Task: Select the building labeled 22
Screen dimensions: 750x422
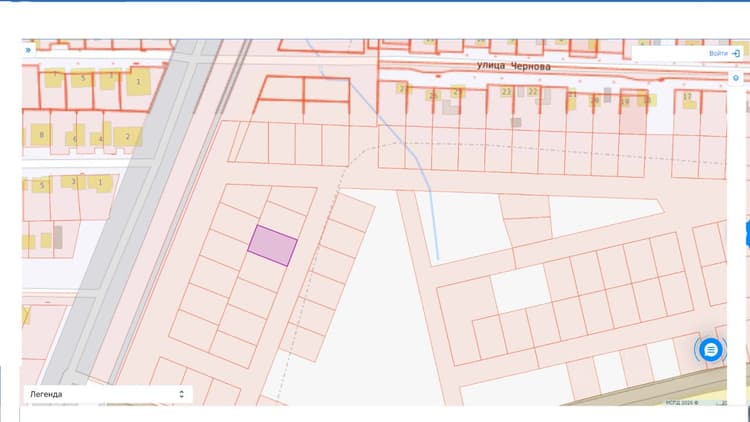Action: coord(532,92)
